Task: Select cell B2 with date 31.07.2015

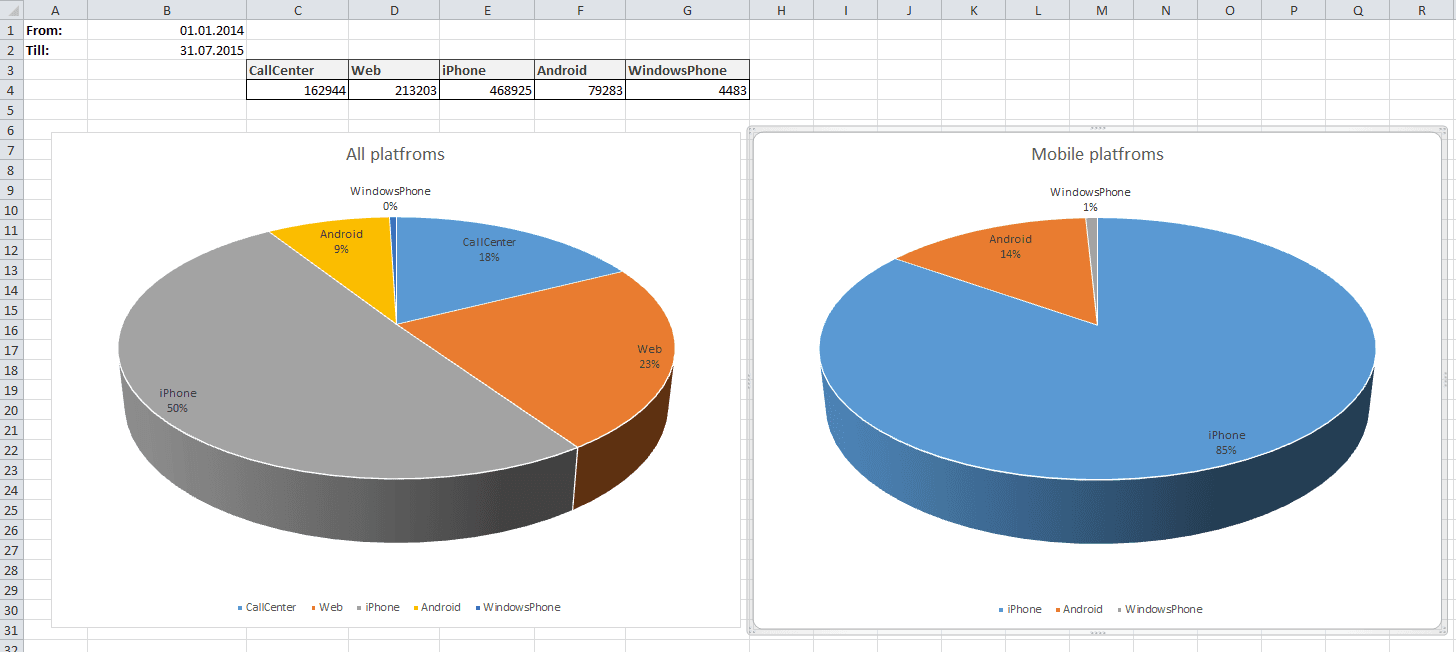Action: point(167,50)
